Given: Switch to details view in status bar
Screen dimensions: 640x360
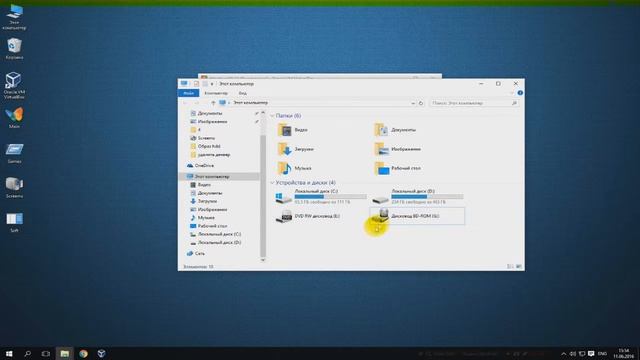Looking at the screenshot, I should coord(510,267).
